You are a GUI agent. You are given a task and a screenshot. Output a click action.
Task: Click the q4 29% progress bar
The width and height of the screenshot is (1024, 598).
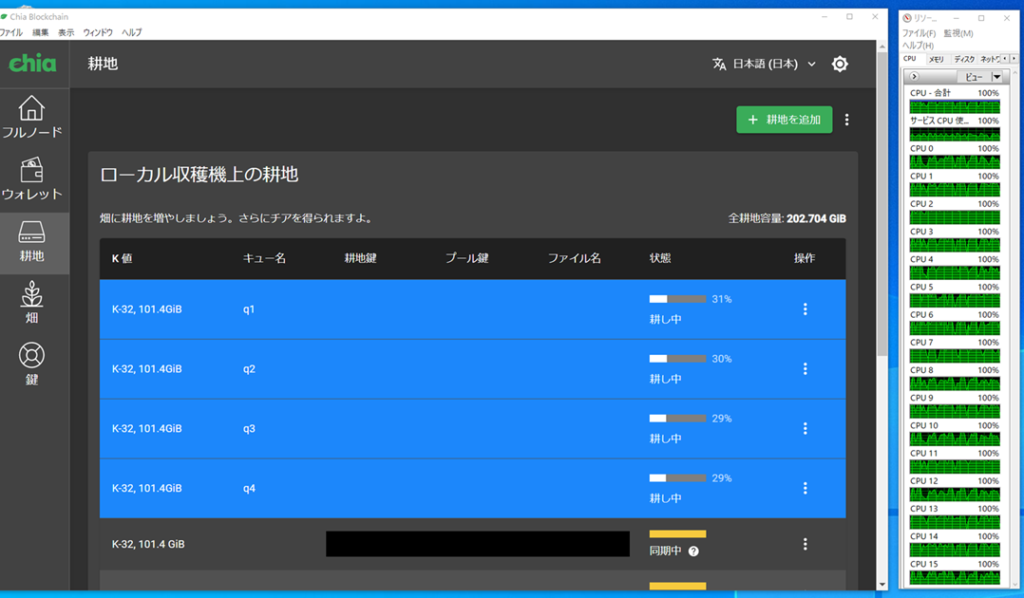click(x=677, y=478)
